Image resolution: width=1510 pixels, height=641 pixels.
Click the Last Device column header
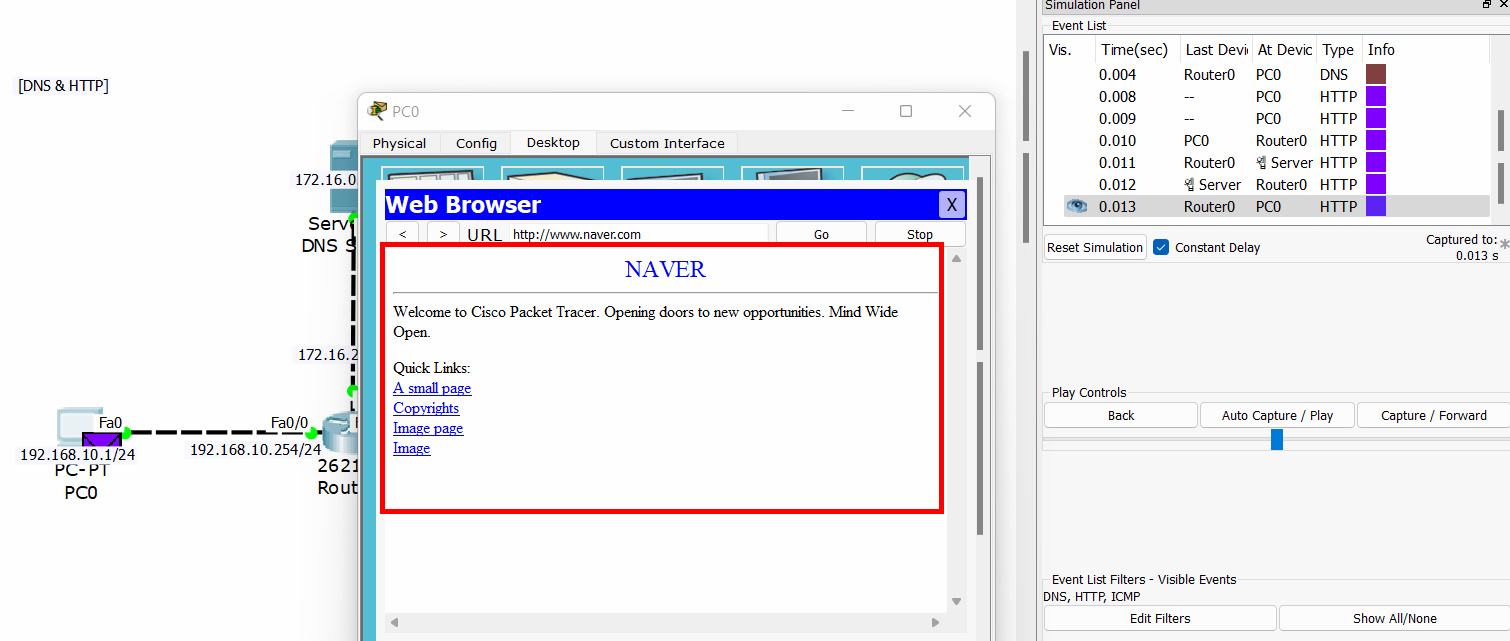pos(1215,50)
